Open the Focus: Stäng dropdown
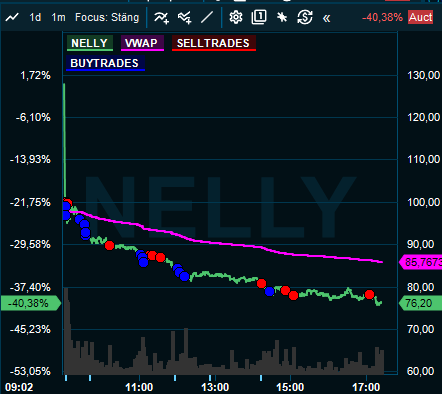This screenshot has width=442, height=394. tap(107, 17)
